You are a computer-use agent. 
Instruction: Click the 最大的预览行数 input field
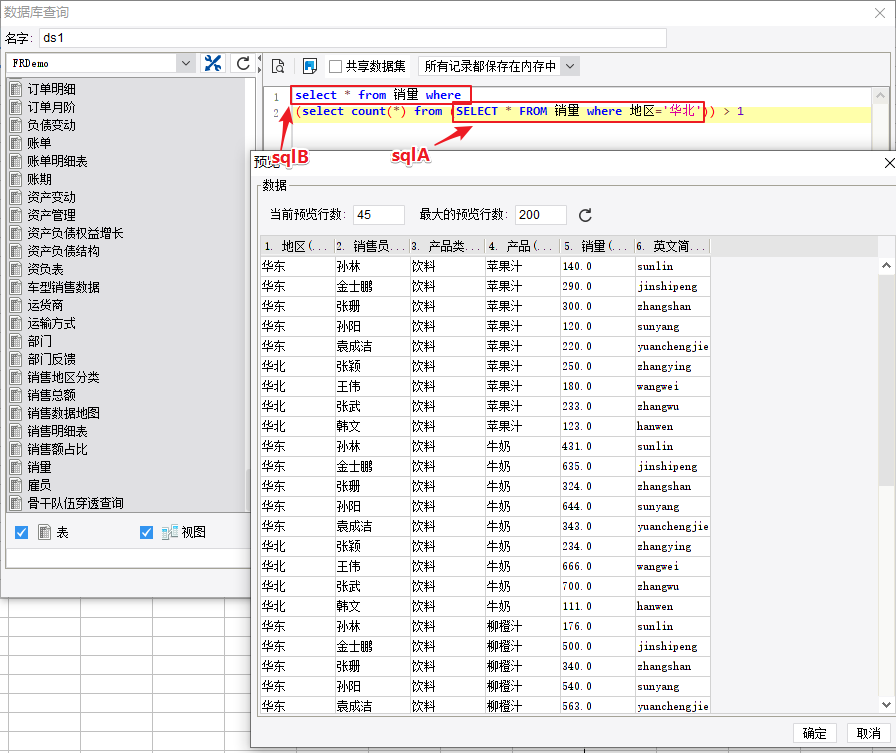click(x=541, y=215)
